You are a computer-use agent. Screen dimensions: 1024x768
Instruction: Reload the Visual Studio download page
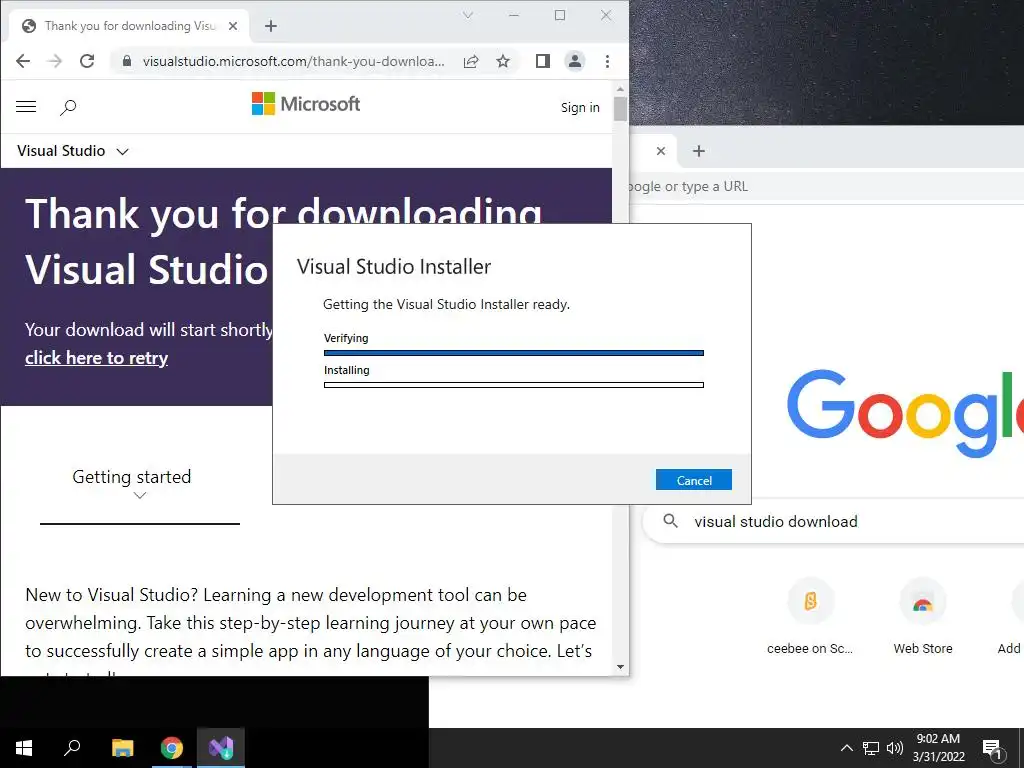tap(87, 61)
